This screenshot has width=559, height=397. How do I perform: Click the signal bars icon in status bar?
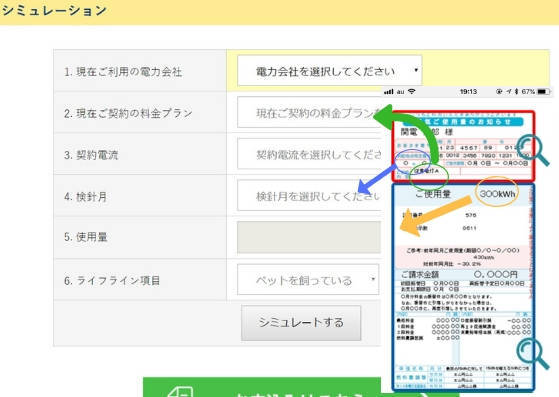coord(389,92)
